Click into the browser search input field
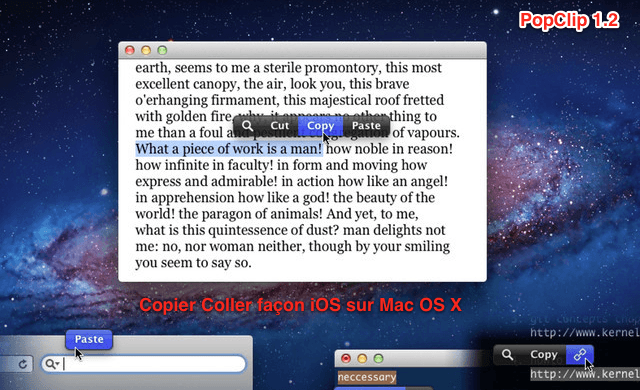640x390 pixels. click(x=144, y=364)
